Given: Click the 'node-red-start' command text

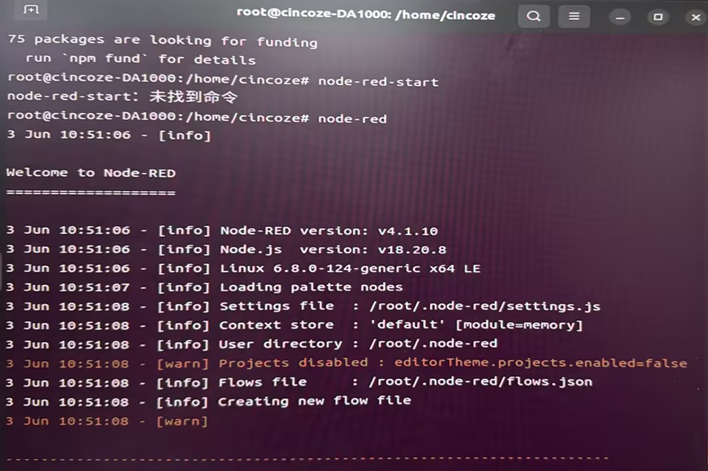Looking at the screenshot, I should coord(378,81).
